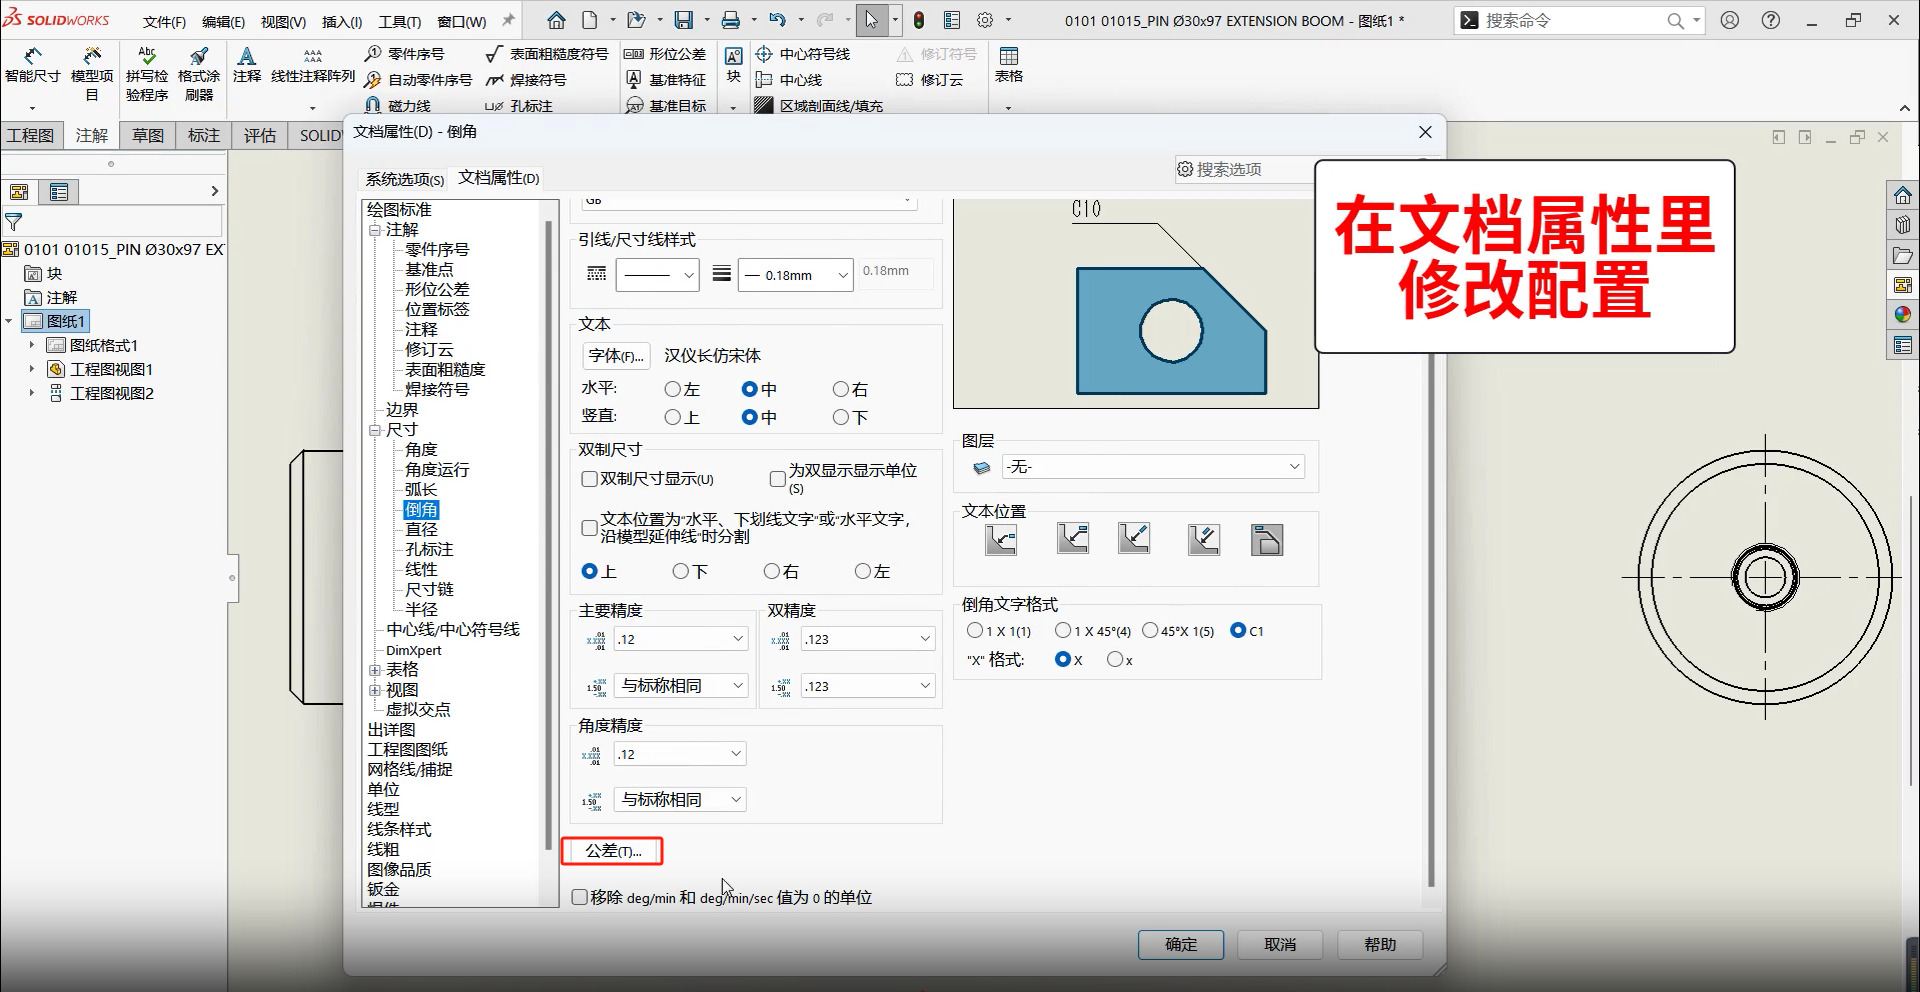Viewport: 1920px width, 992px height.
Task: Confirm with 确定 button
Action: click(1181, 944)
